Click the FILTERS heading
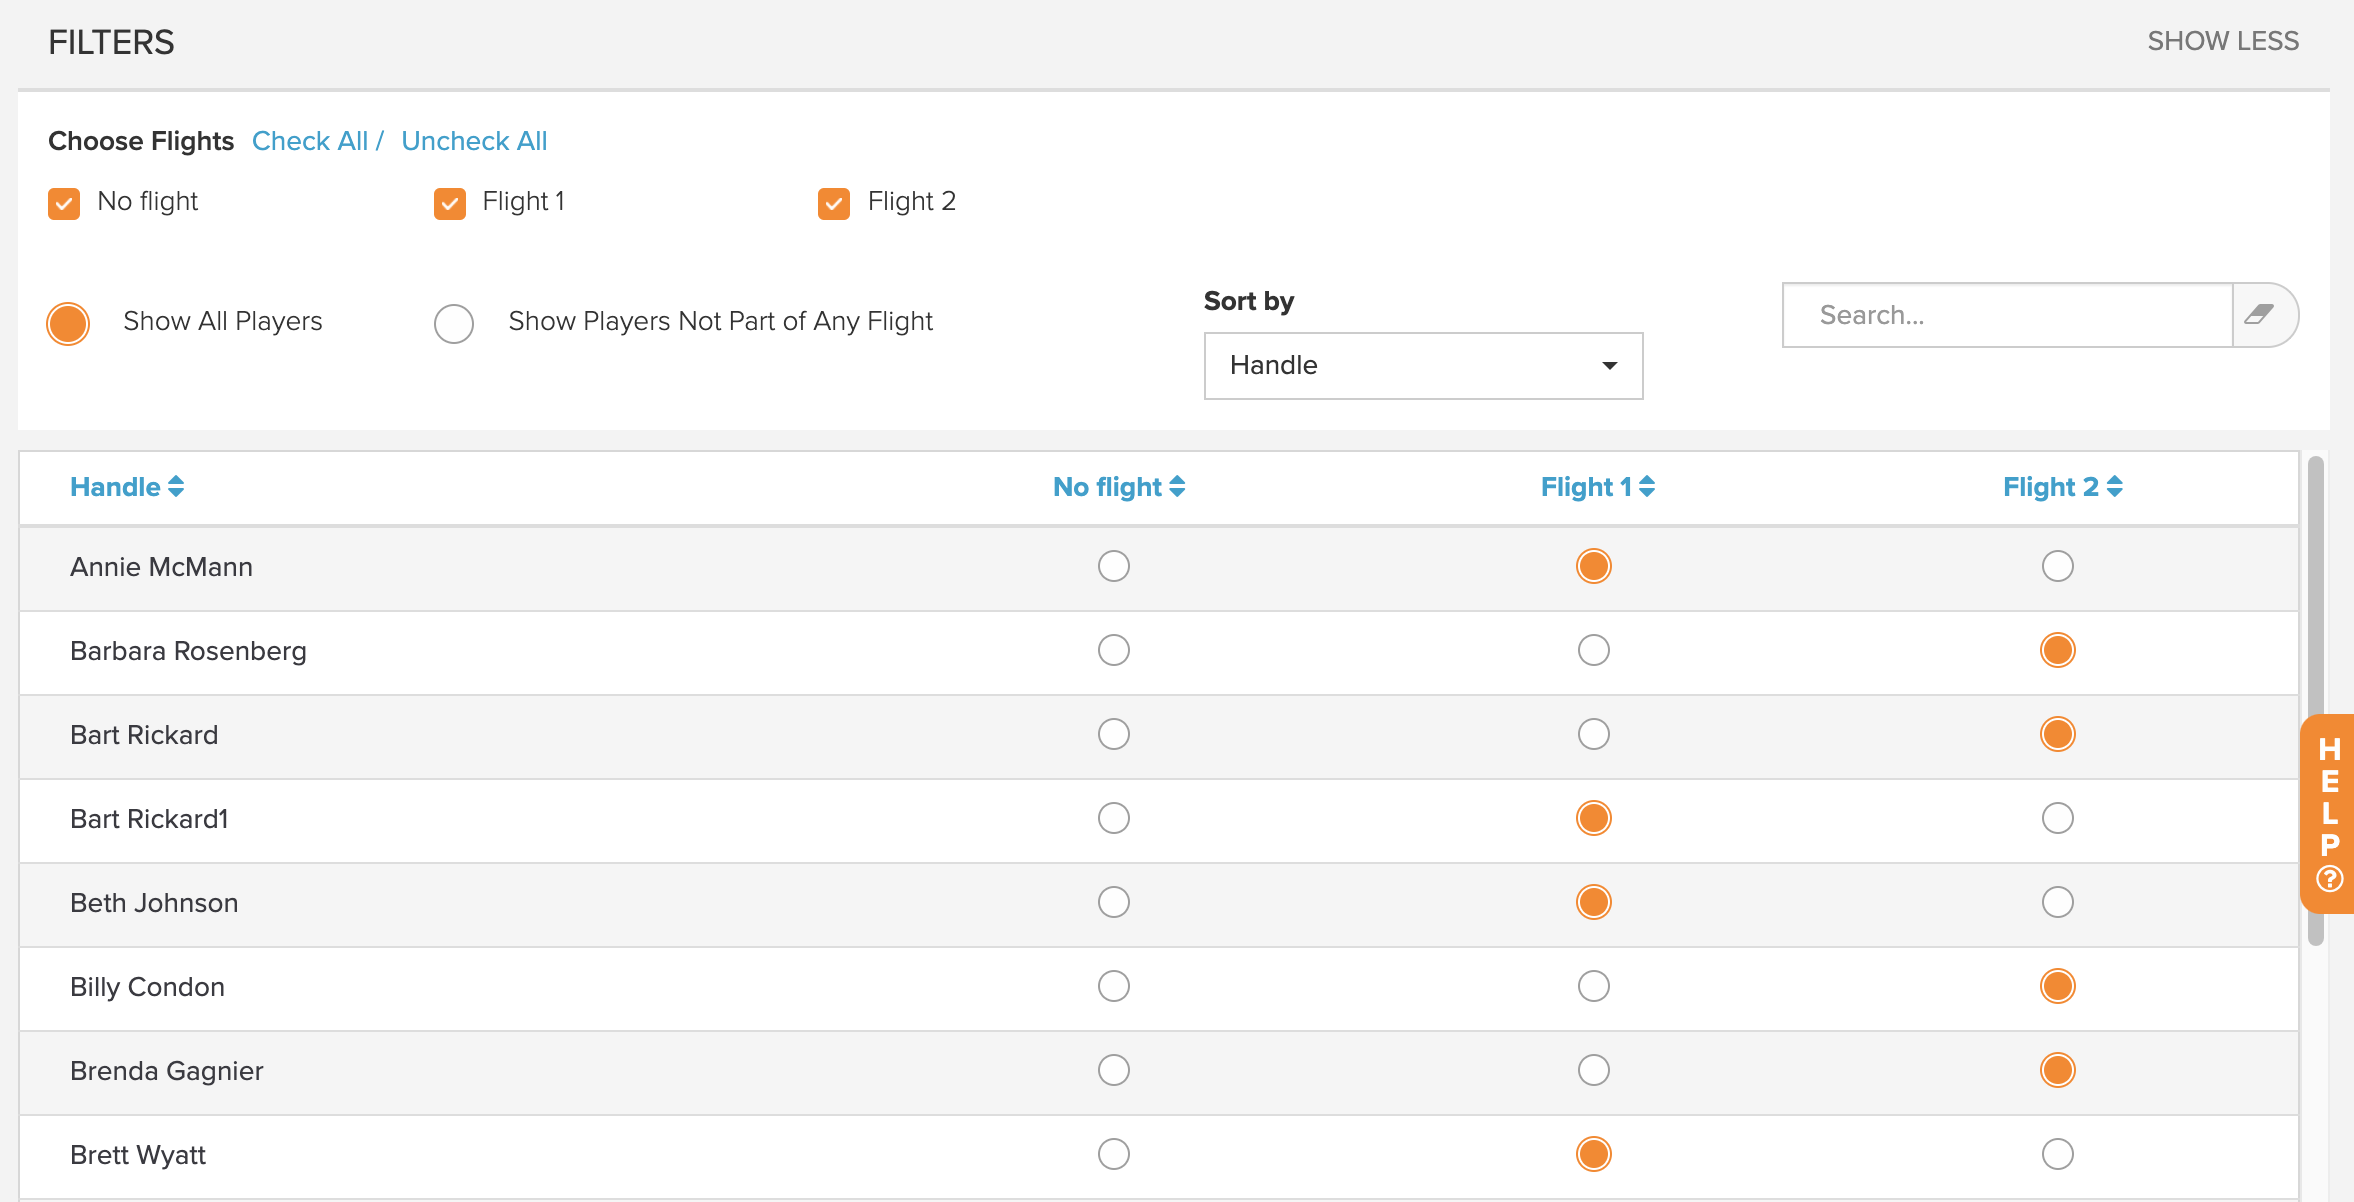 coord(111,42)
